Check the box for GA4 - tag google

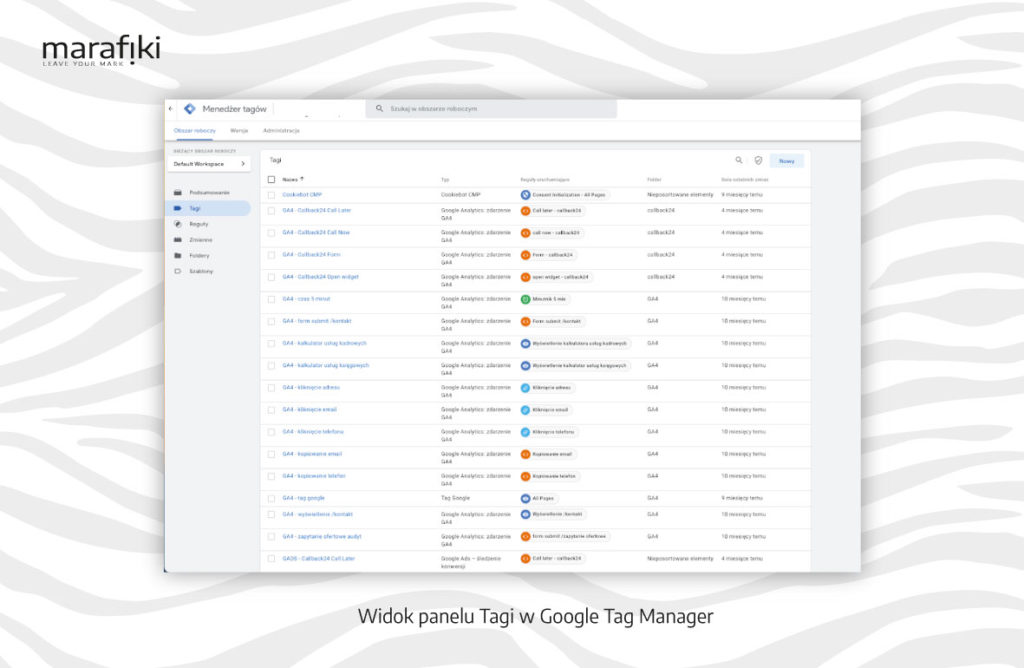pyautogui.click(x=271, y=498)
